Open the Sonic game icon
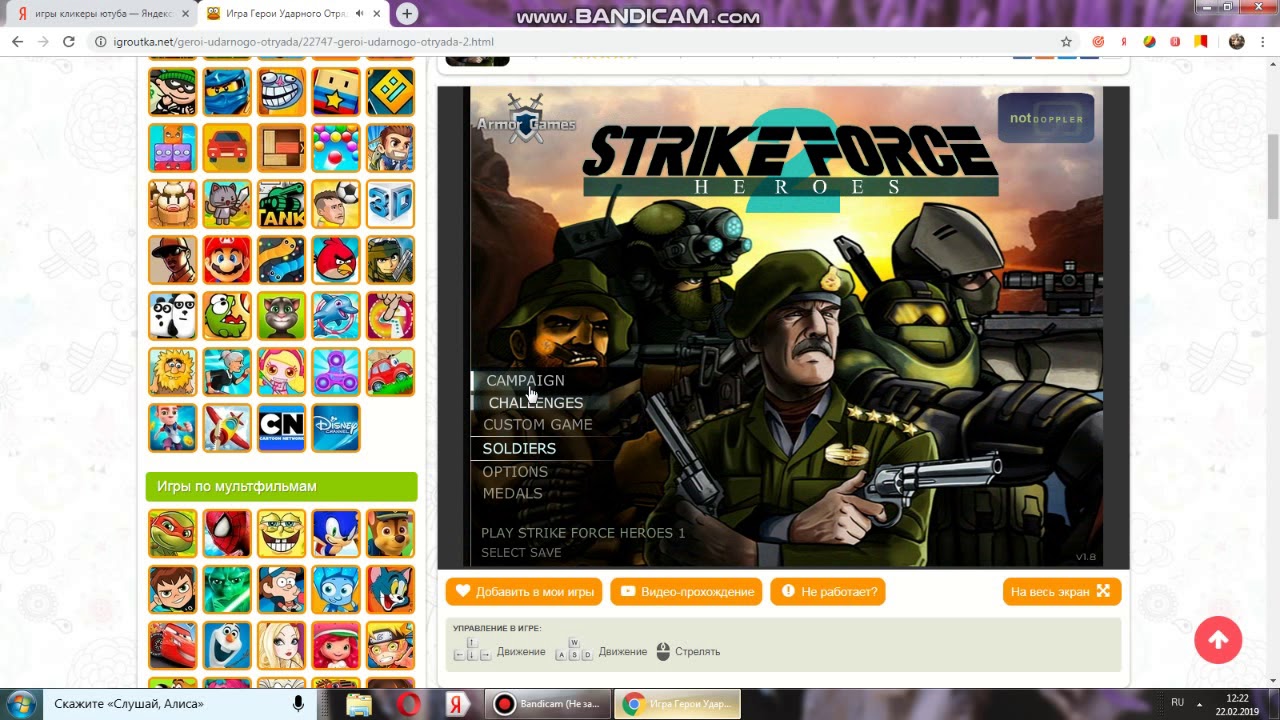This screenshot has height=720, width=1280. coord(336,533)
